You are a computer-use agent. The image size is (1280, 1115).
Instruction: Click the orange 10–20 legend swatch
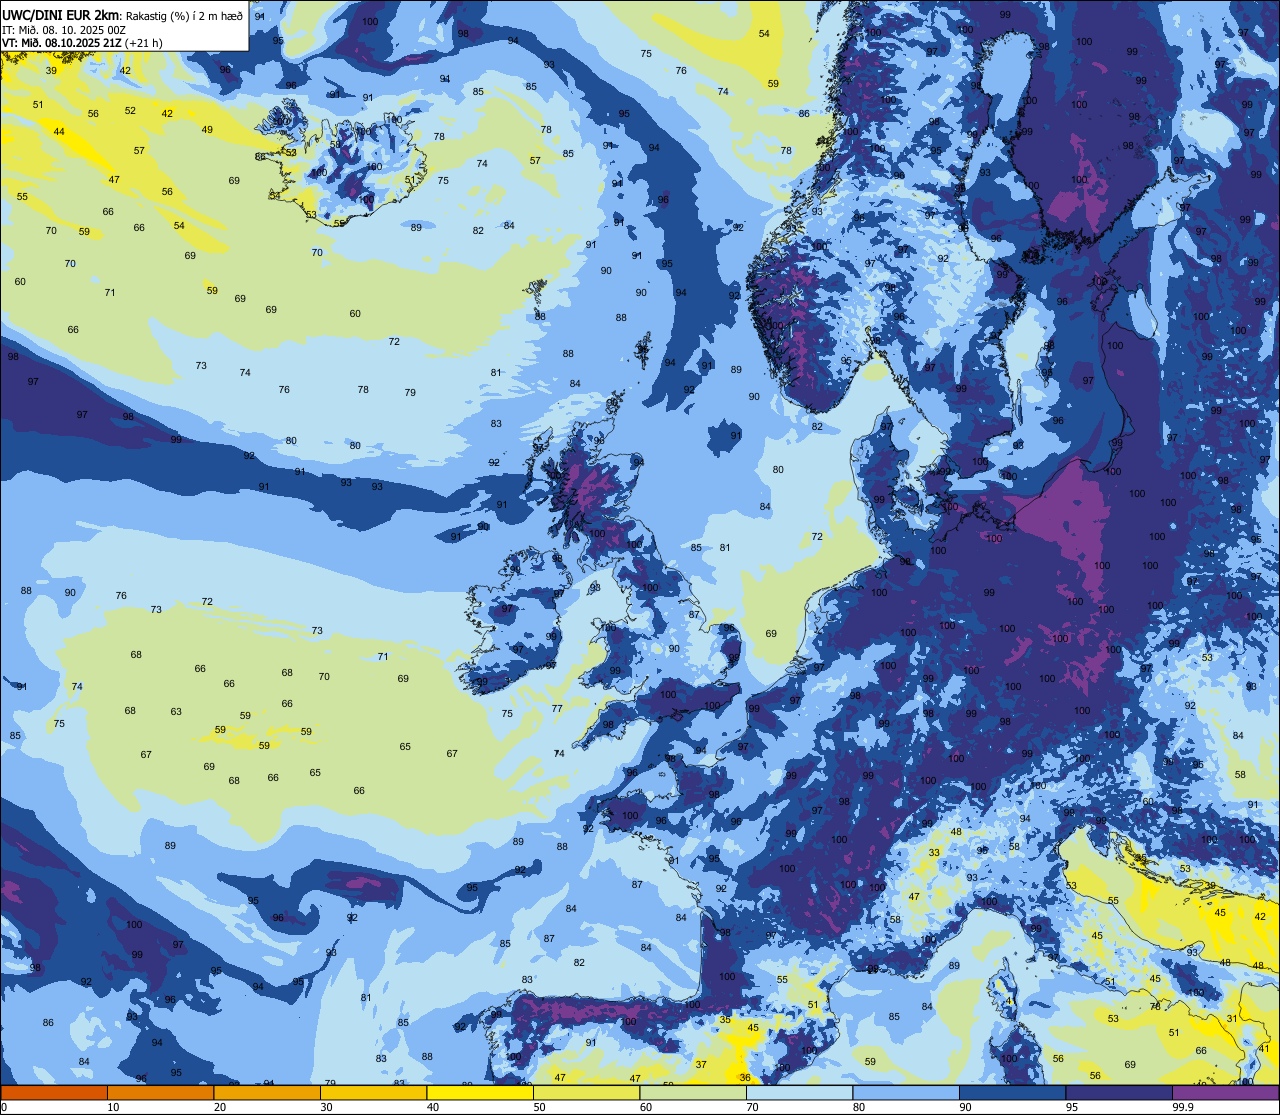[x=160, y=1092]
